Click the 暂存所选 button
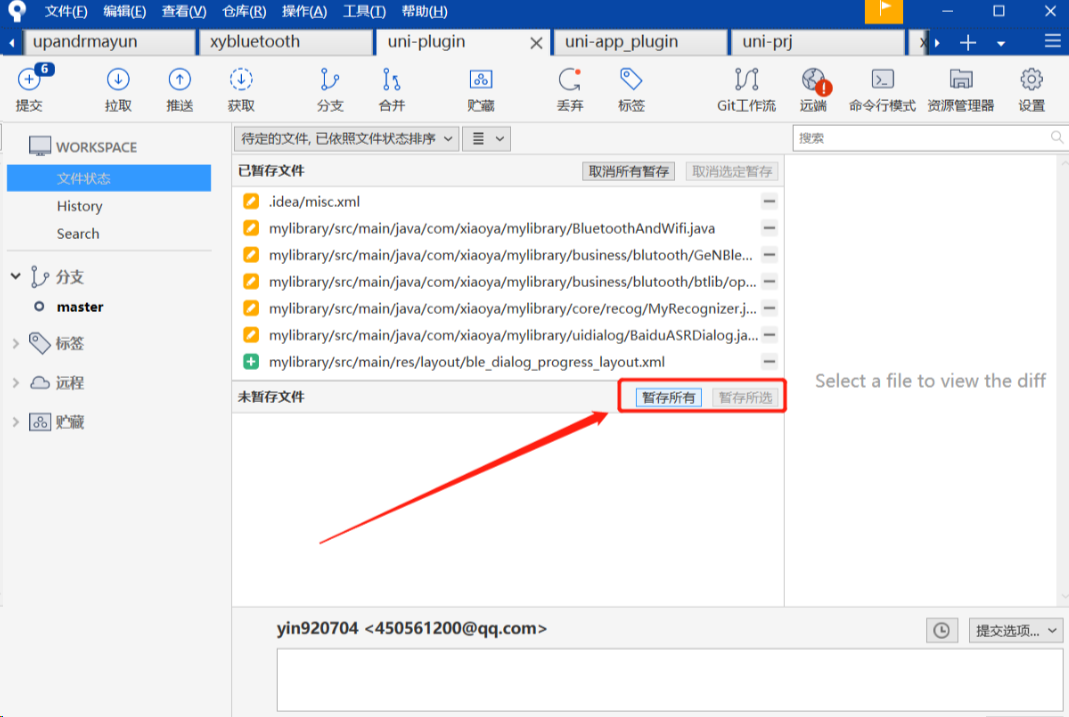 click(745, 397)
